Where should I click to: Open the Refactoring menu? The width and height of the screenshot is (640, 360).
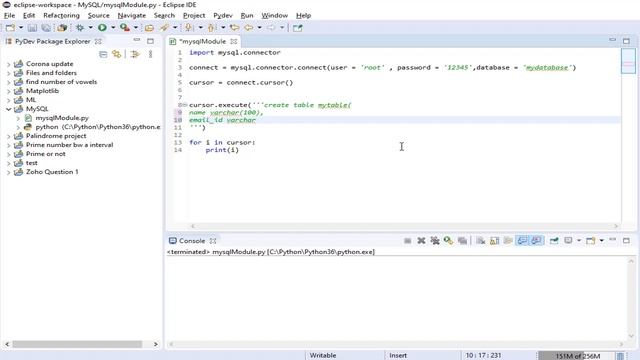point(62,16)
